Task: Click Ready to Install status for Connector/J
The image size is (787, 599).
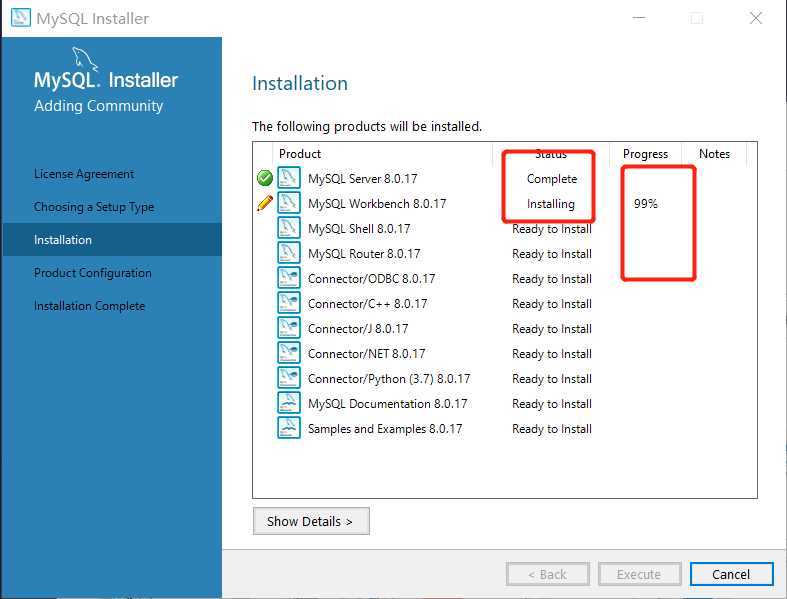Action: [552, 329]
